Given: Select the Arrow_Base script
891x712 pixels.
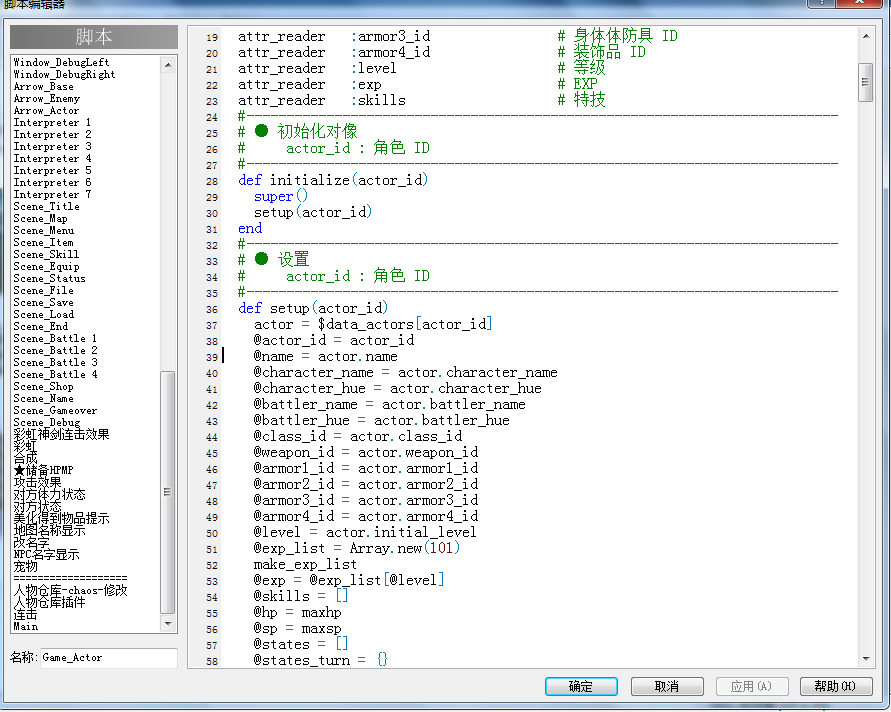Looking at the screenshot, I should [44, 87].
